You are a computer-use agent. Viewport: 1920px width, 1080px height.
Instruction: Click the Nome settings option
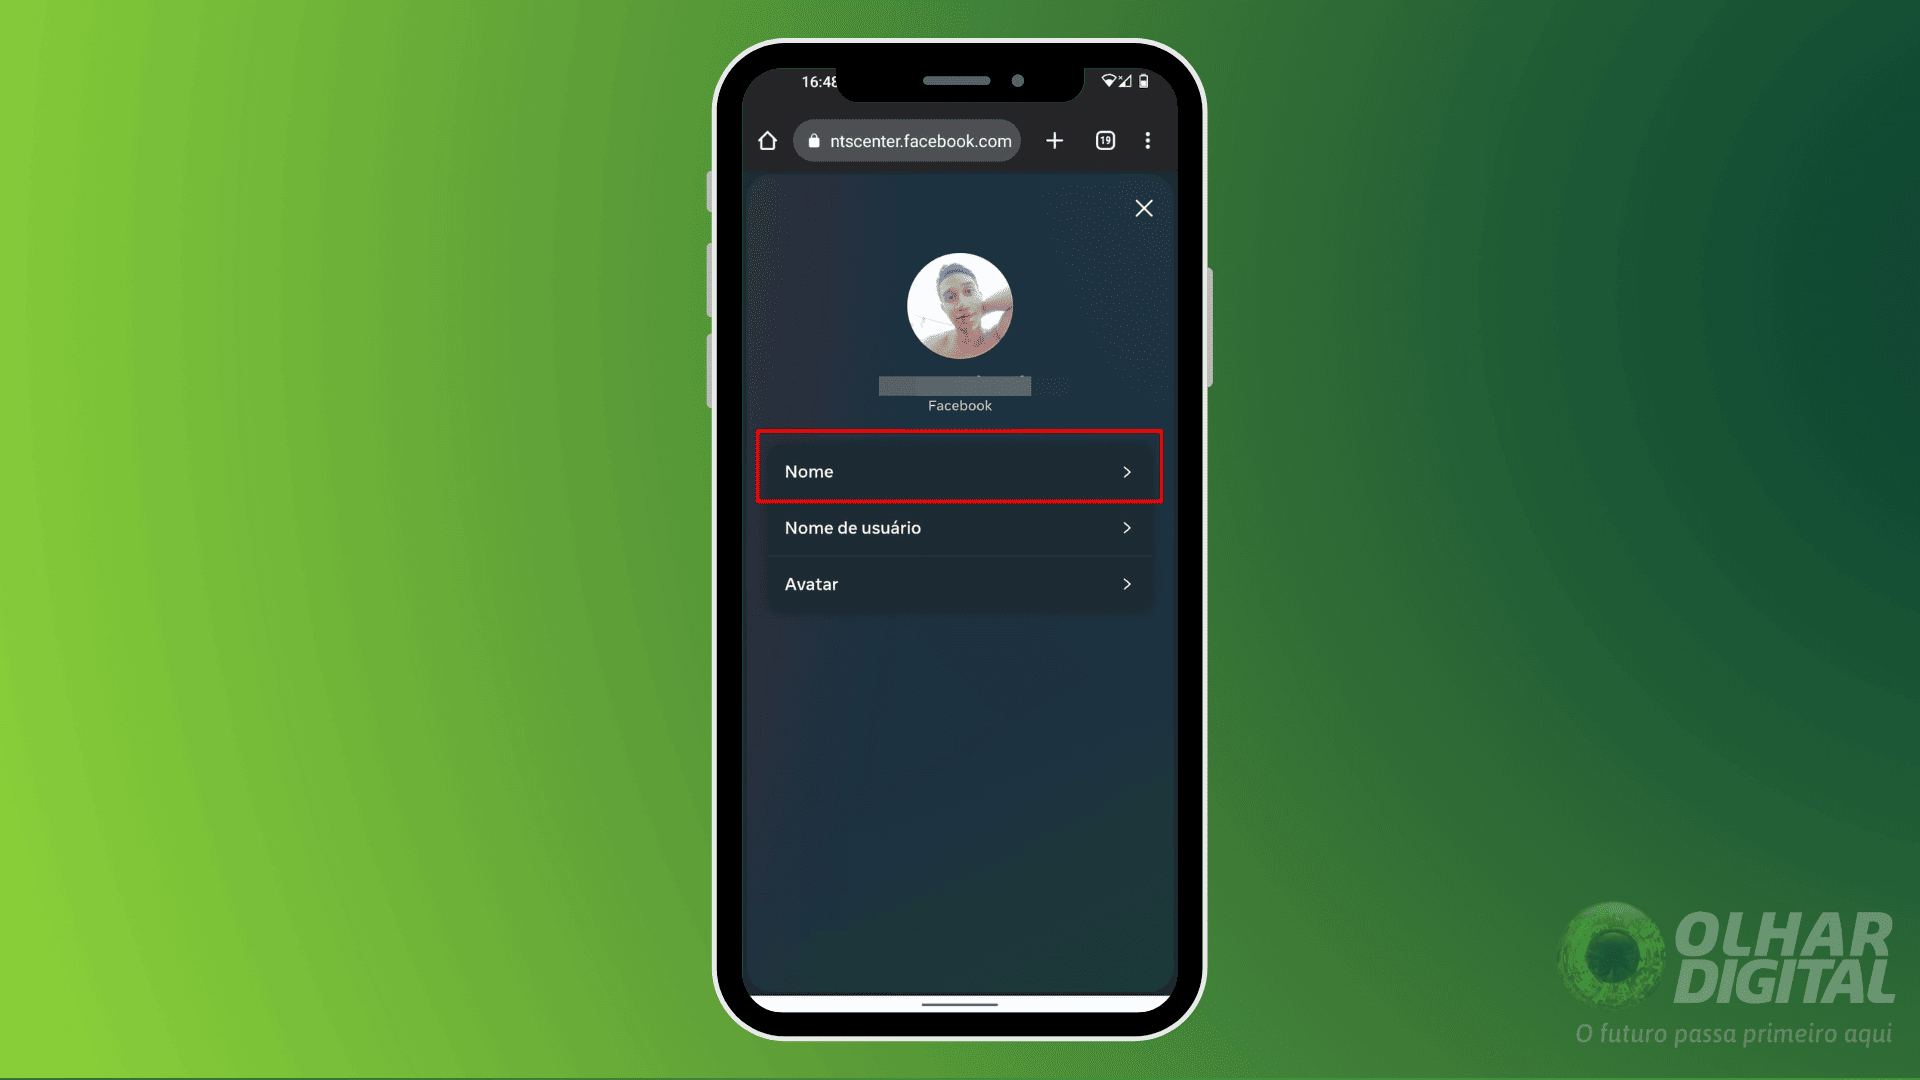[x=959, y=471]
